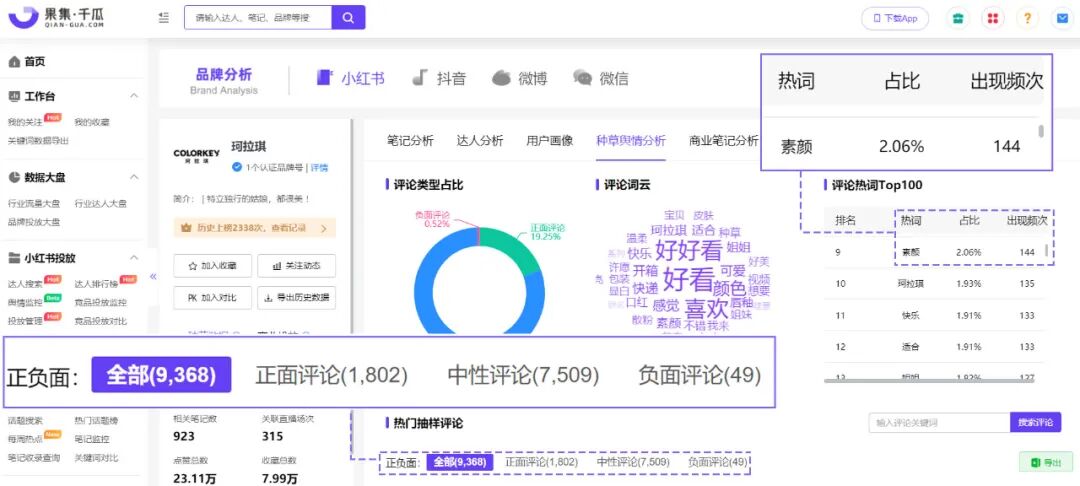Click the 果集·千瓜 logo
The height and width of the screenshot is (486, 1080).
pyautogui.click(x=56, y=17)
